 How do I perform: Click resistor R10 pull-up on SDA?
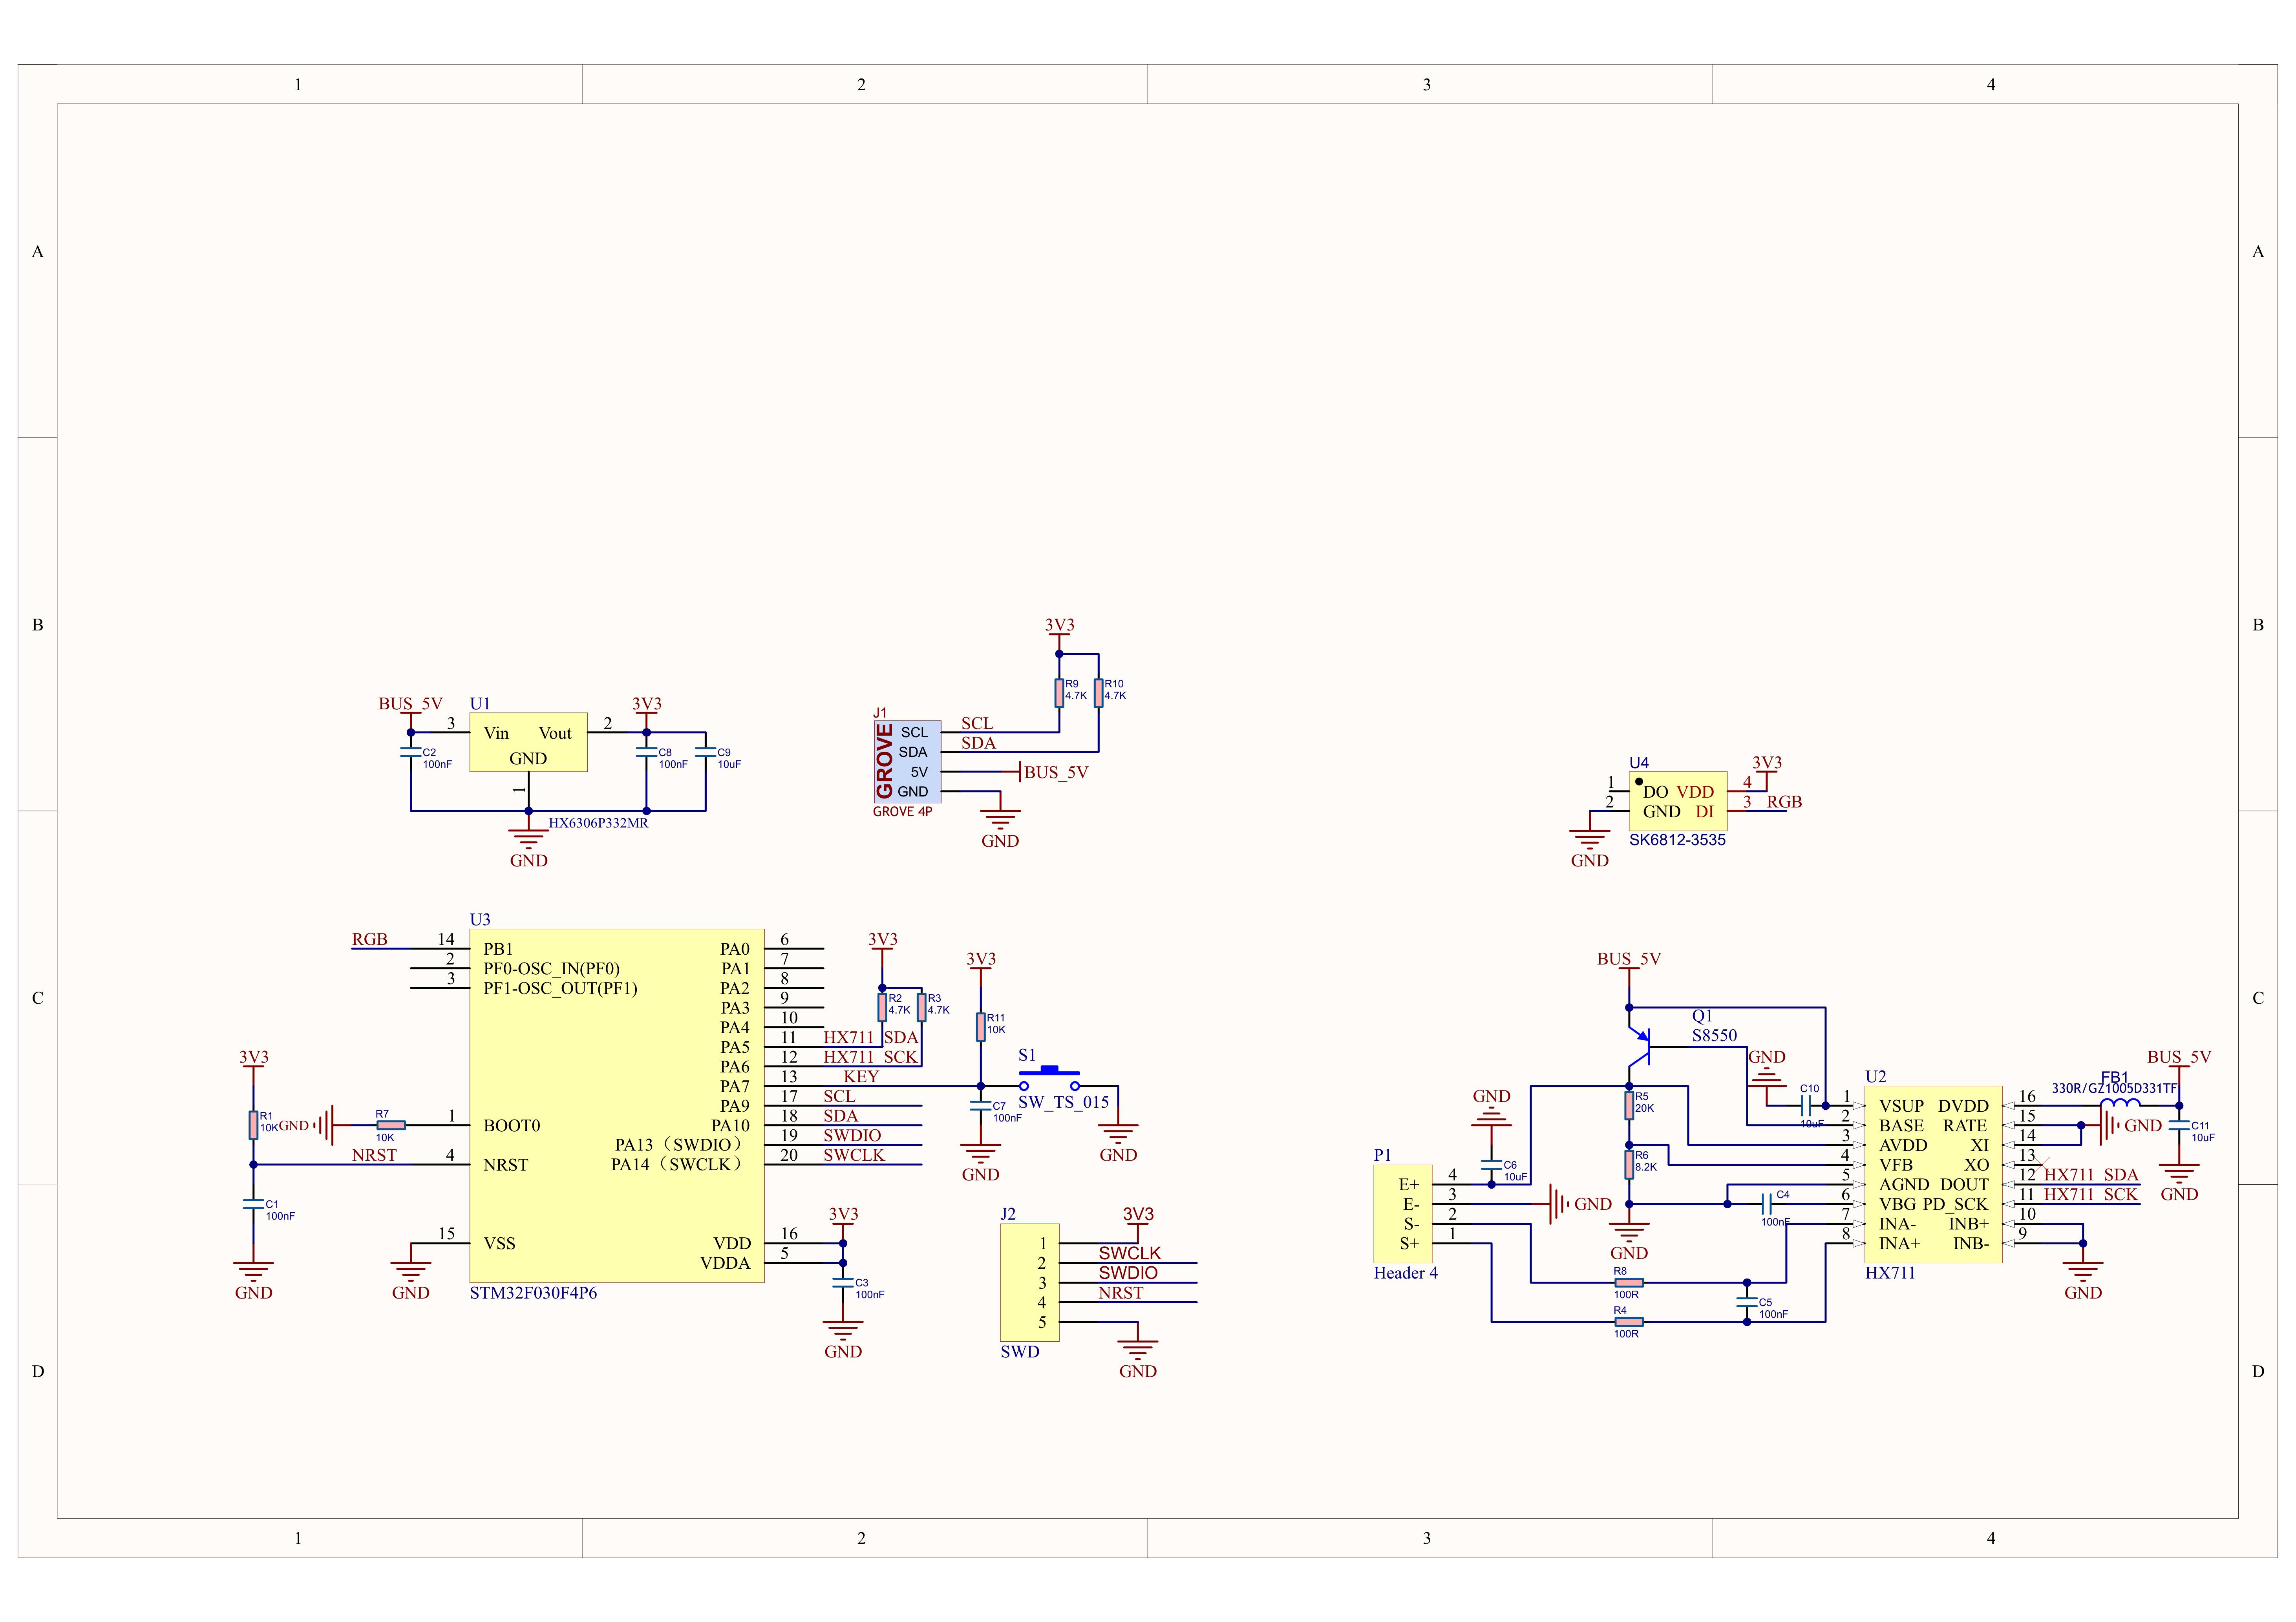click(1098, 692)
